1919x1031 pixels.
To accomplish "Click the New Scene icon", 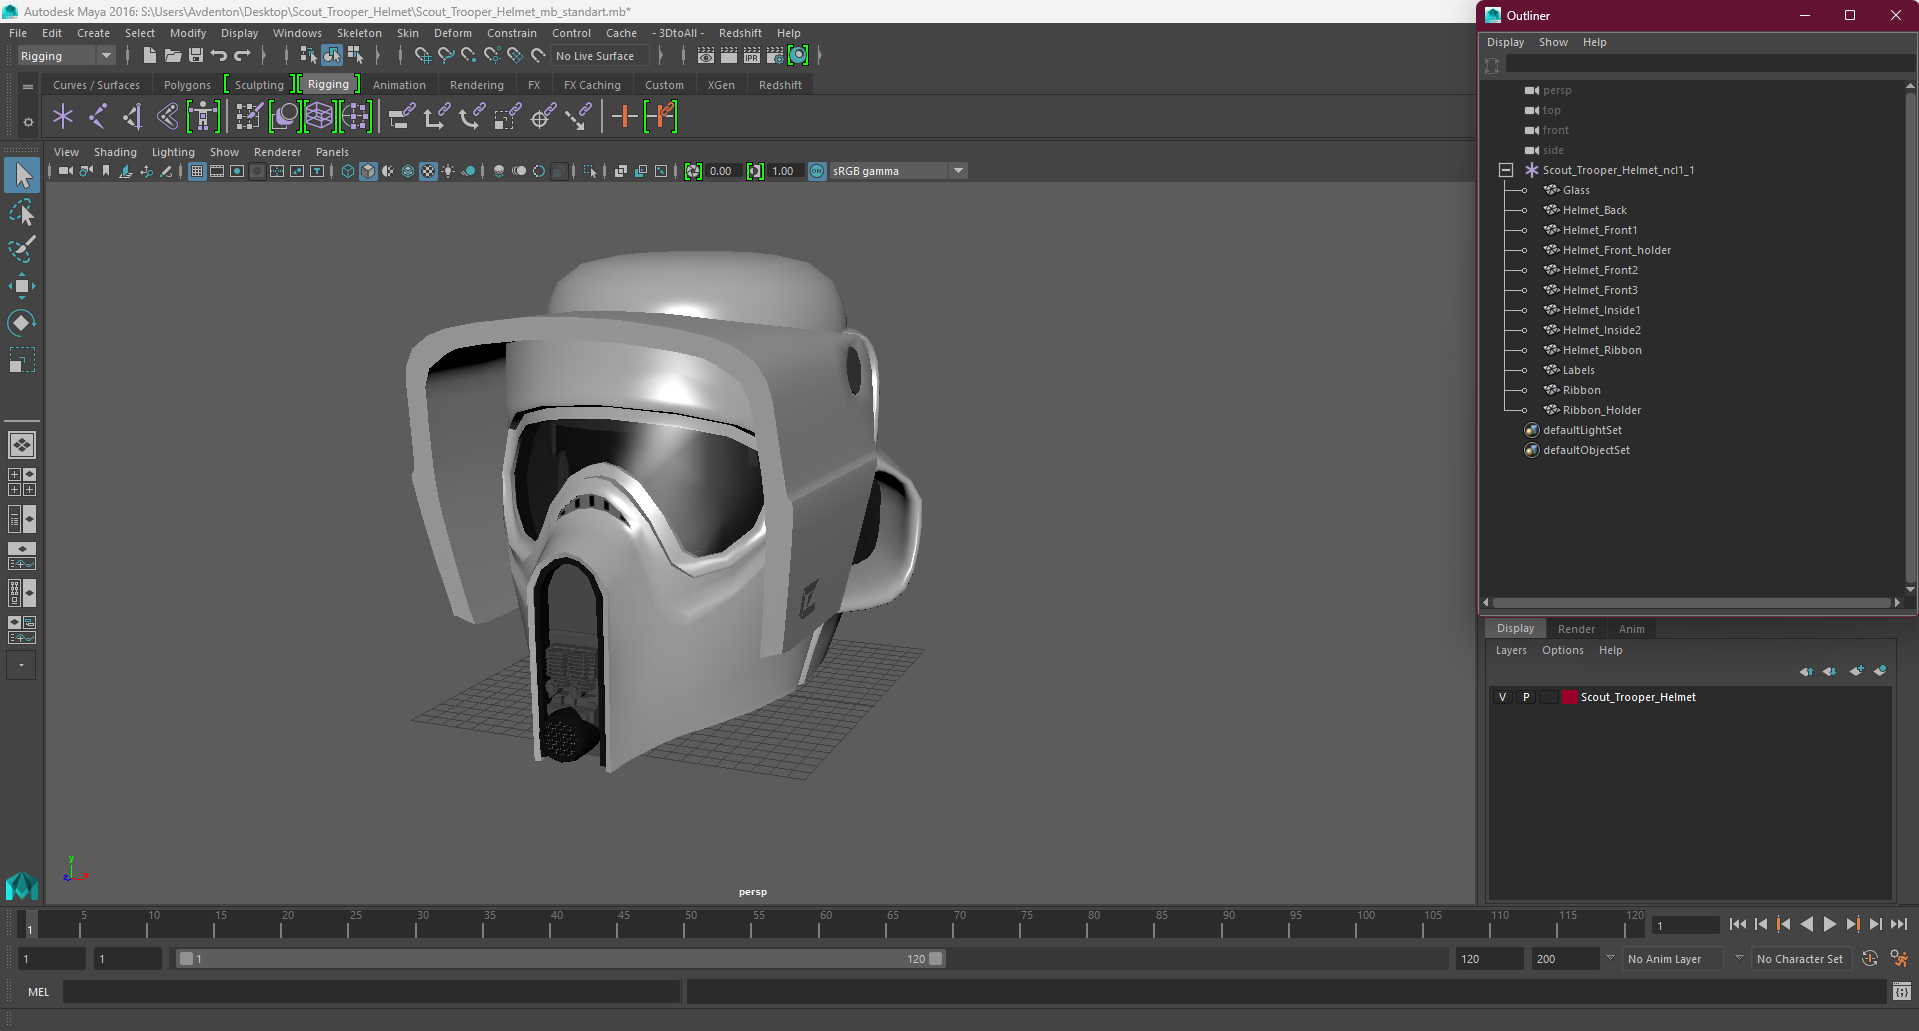I will [150, 56].
